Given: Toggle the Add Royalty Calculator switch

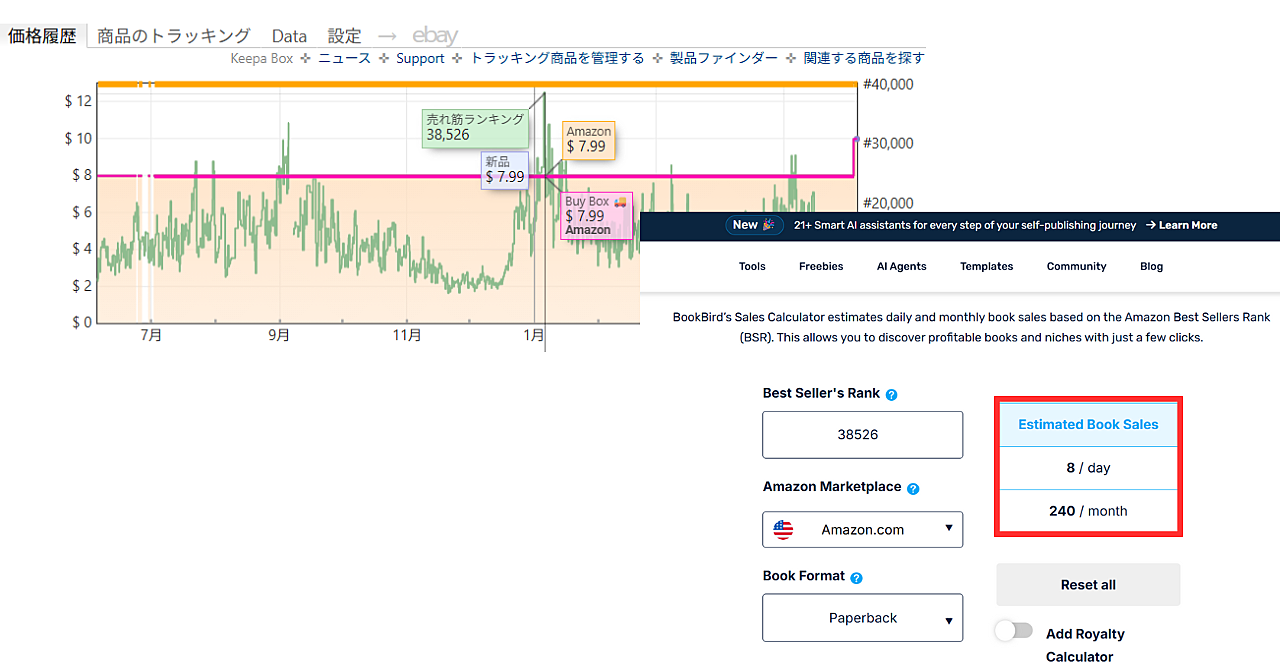Looking at the screenshot, I should (x=1013, y=631).
